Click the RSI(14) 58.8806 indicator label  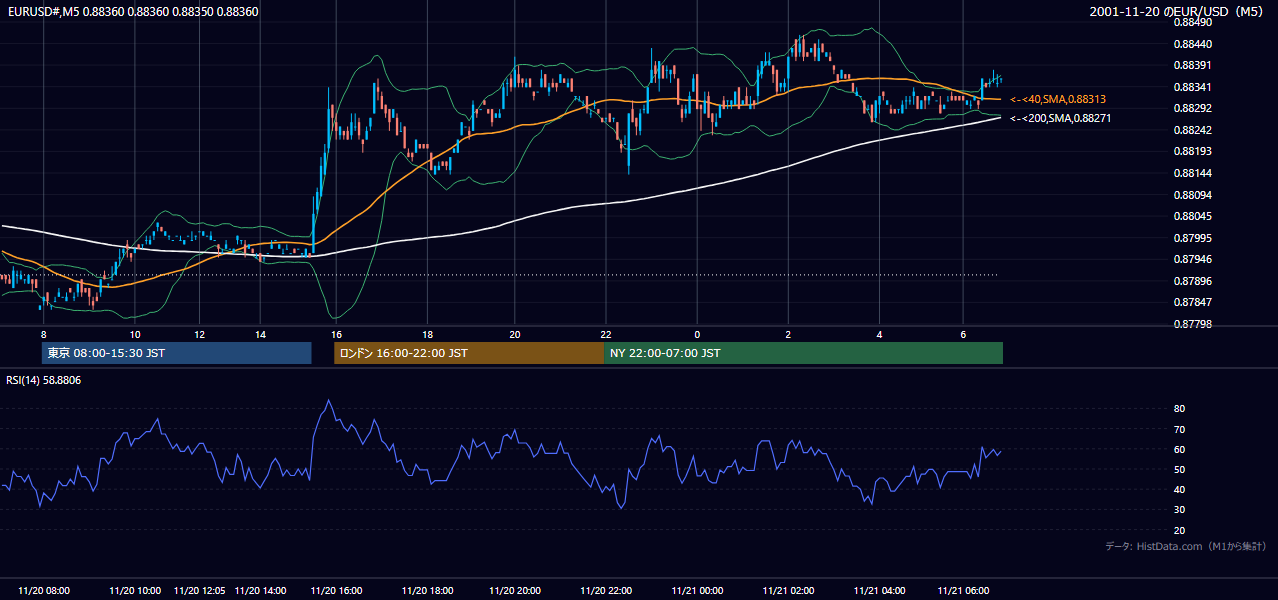(44, 380)
